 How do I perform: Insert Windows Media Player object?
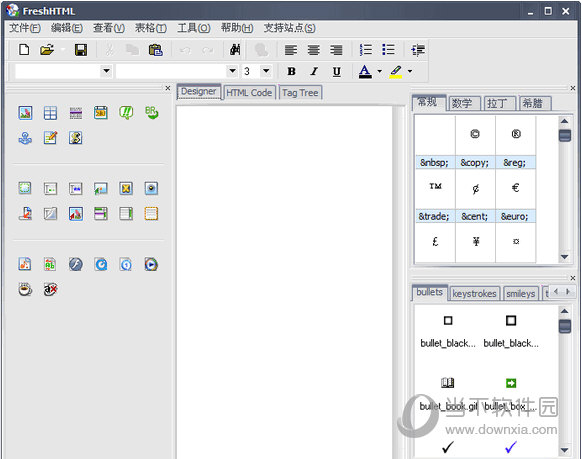[151, 264]
